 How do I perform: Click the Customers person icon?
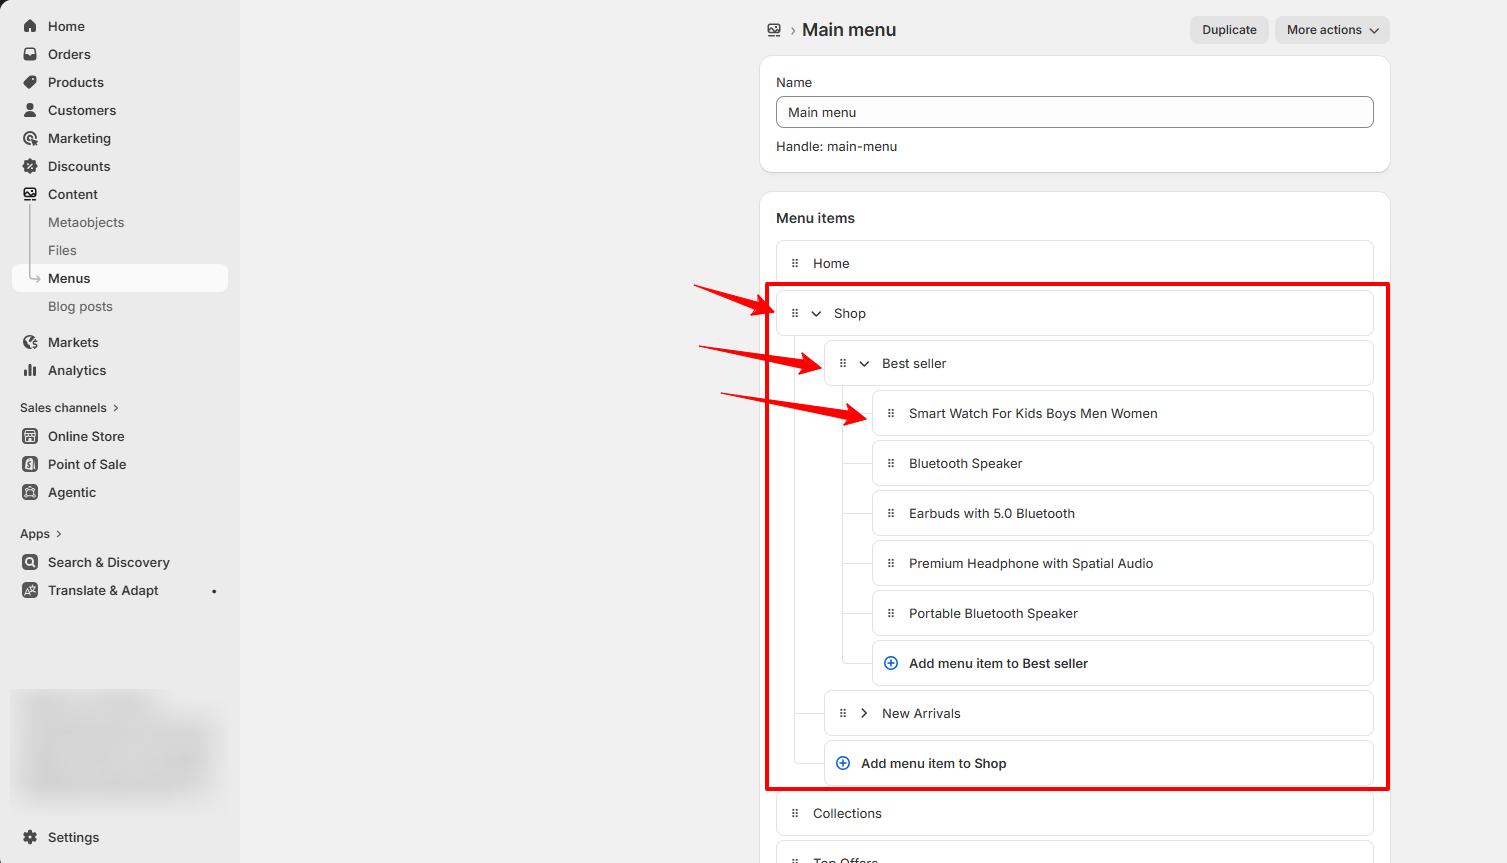(30, 110)
